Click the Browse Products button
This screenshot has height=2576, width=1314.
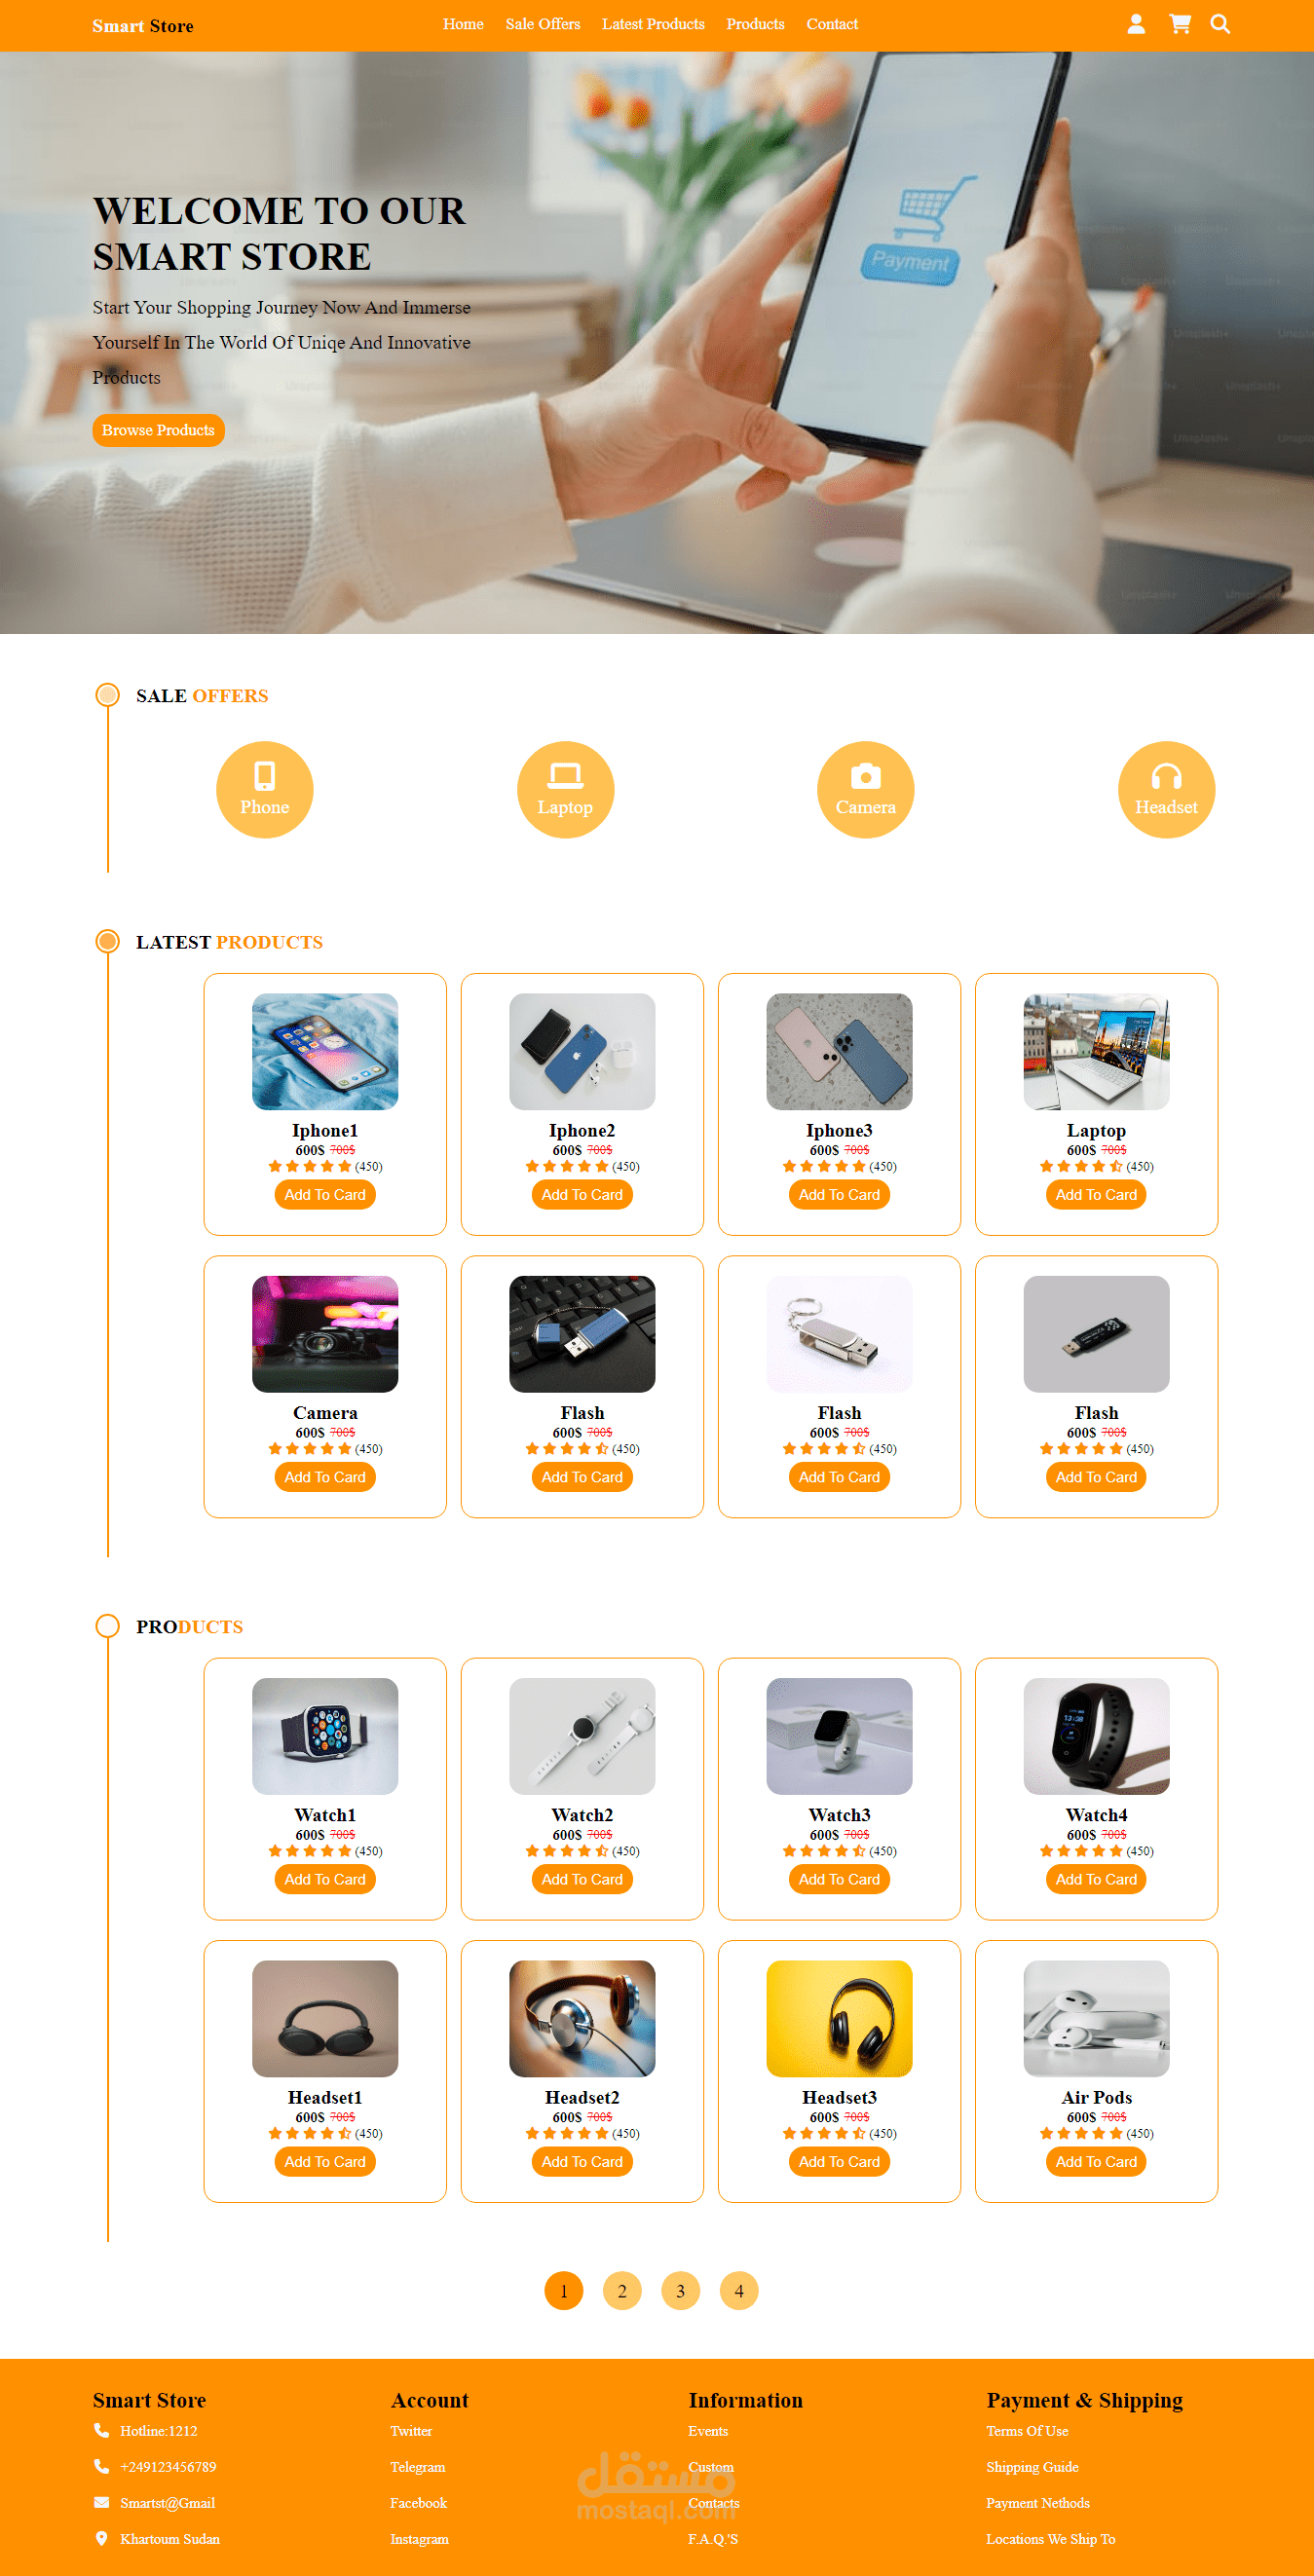tap(158, 430)
